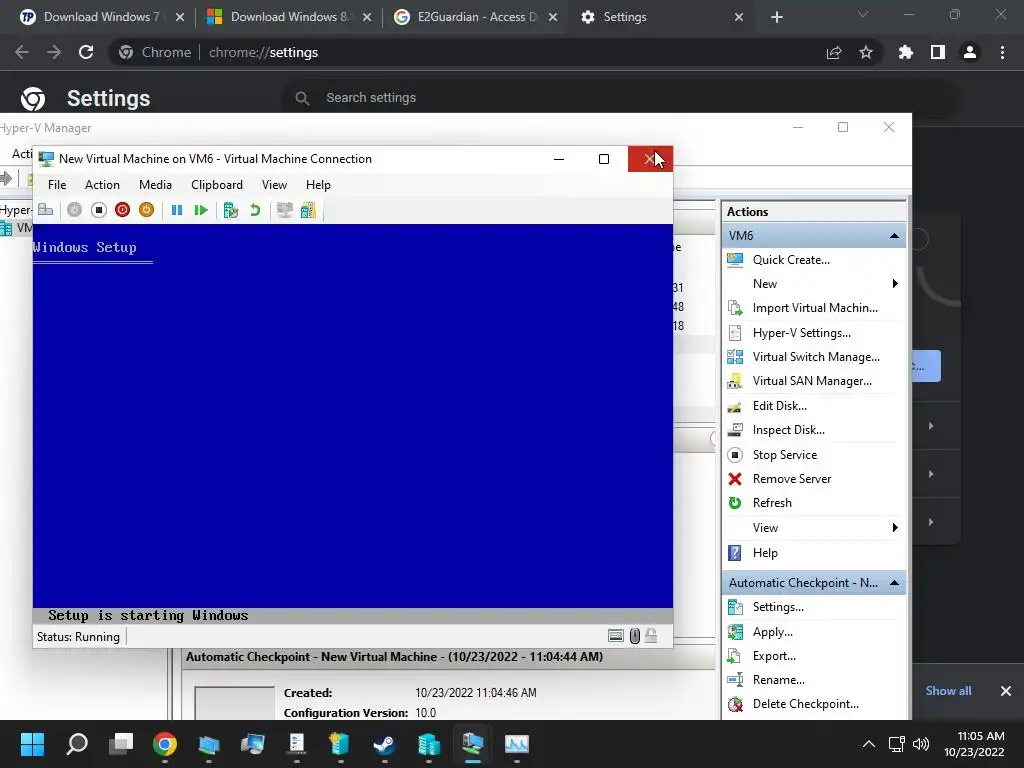Open the Windows Start menu
The image size is (1024, 768).
tap(32, 744)
